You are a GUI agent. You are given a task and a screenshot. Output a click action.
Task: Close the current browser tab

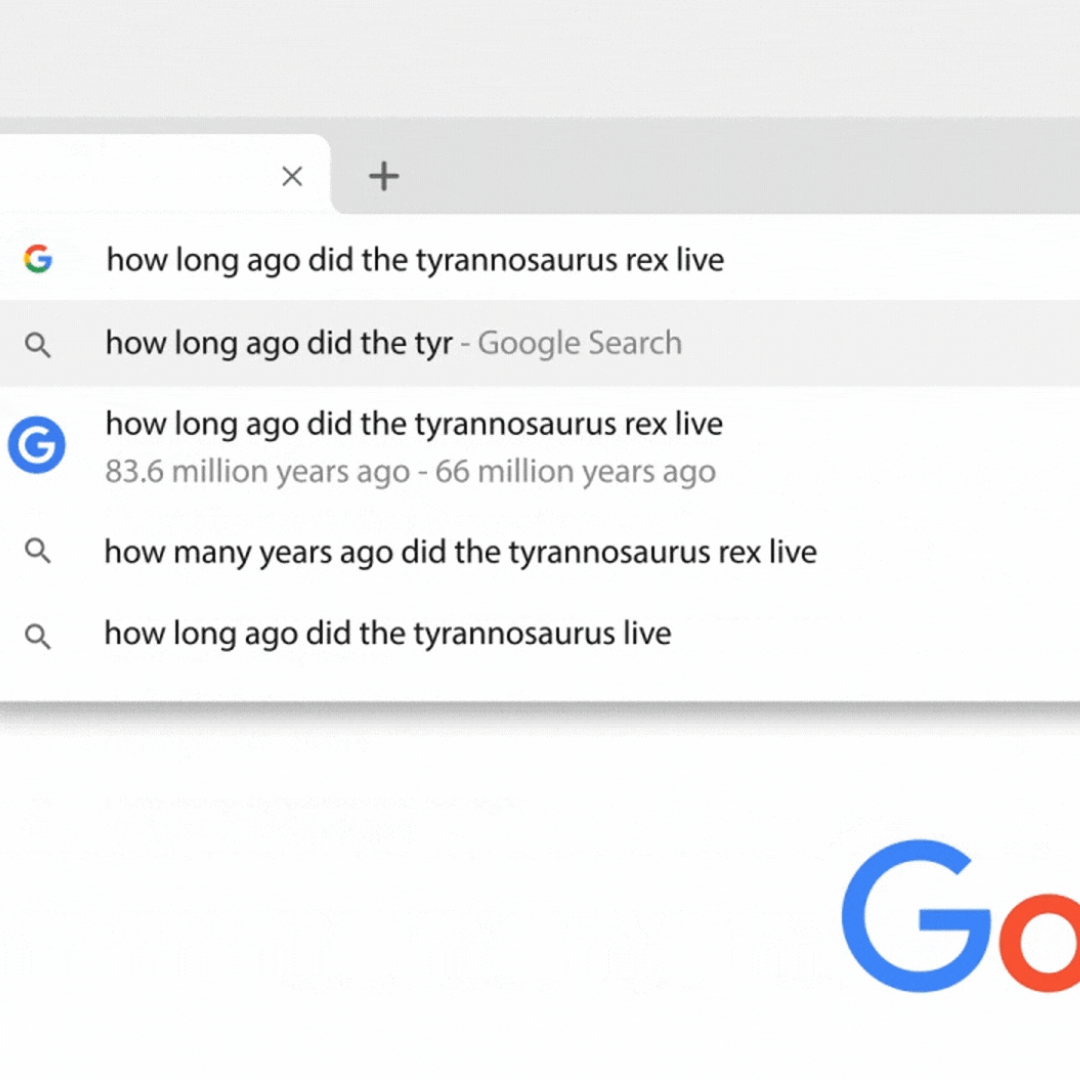[291, 176]
